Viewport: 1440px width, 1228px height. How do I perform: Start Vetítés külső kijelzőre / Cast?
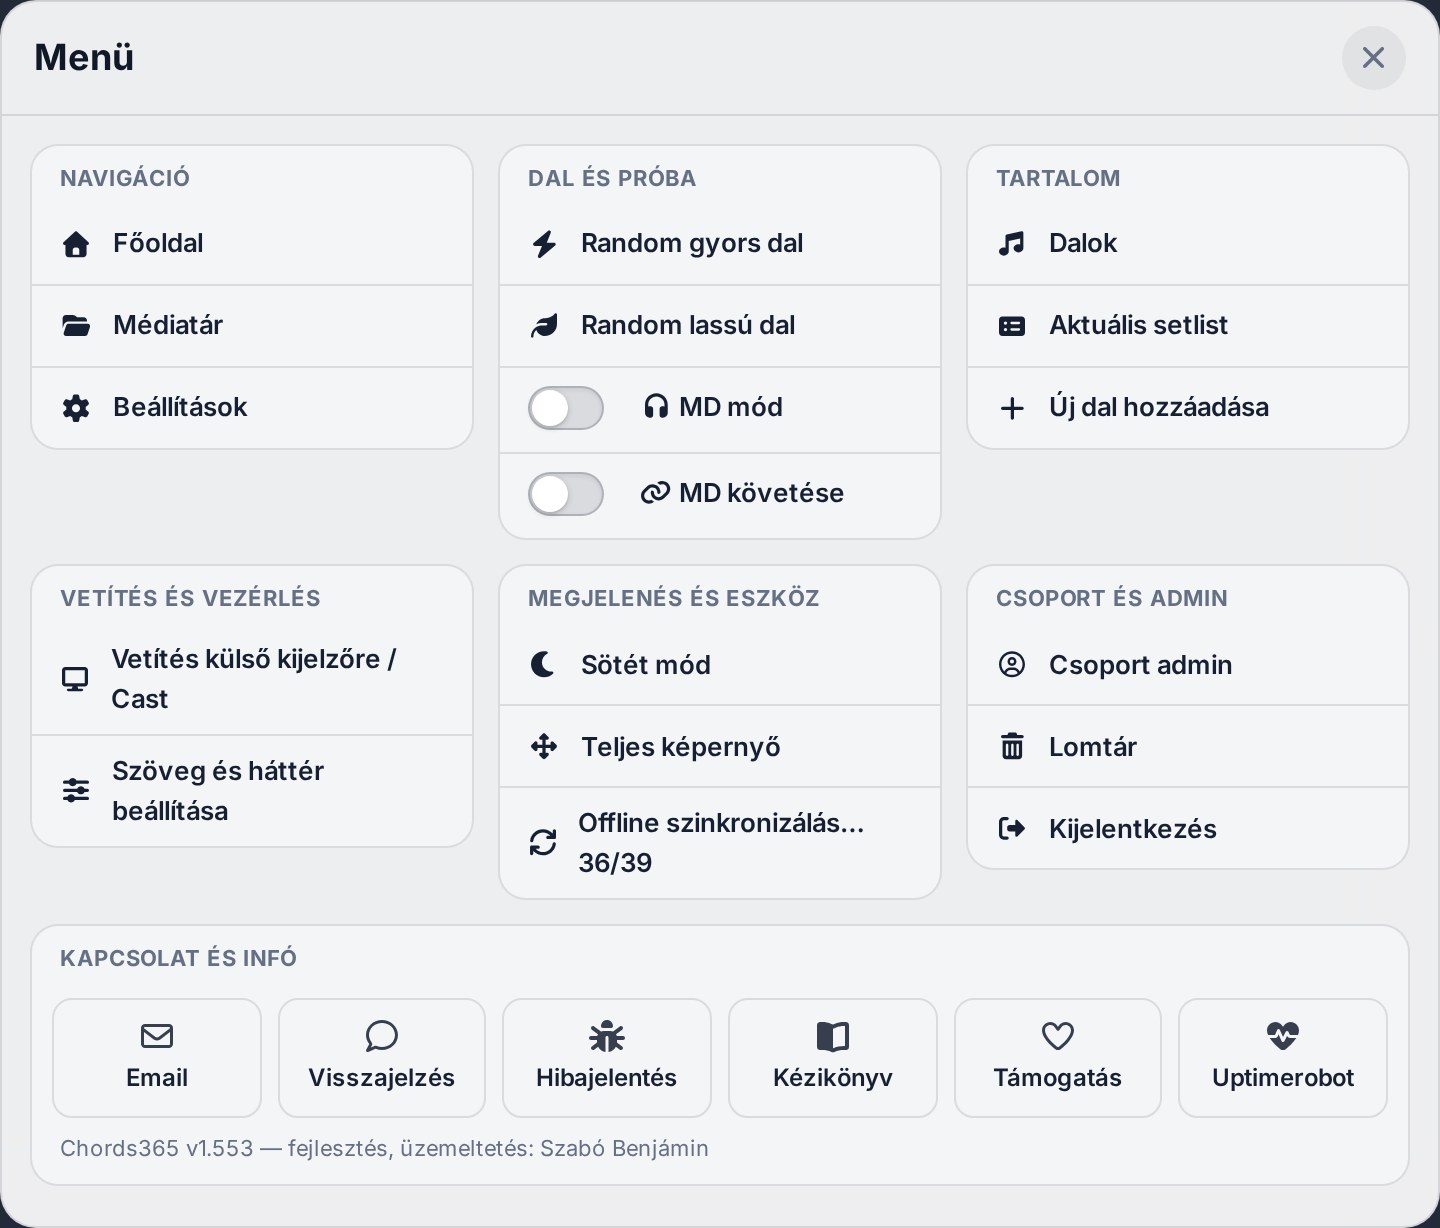252,679
